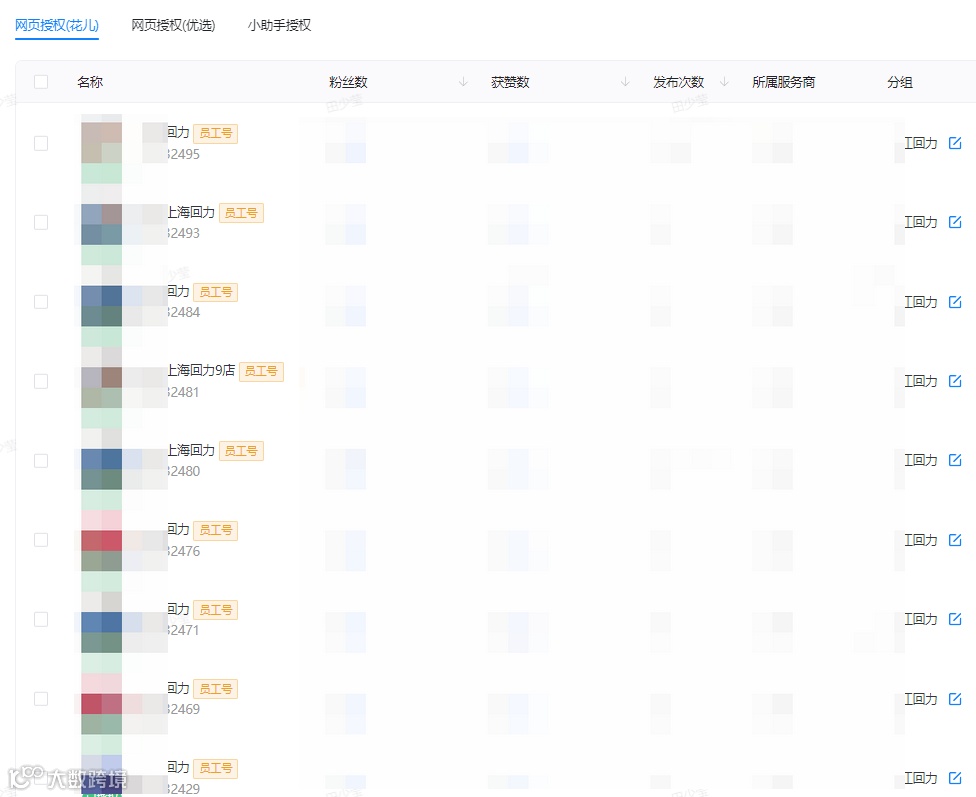Open 上海回力 account with ID 2493
This screenshot has width=976, height=797.
(x=191, y=212)
